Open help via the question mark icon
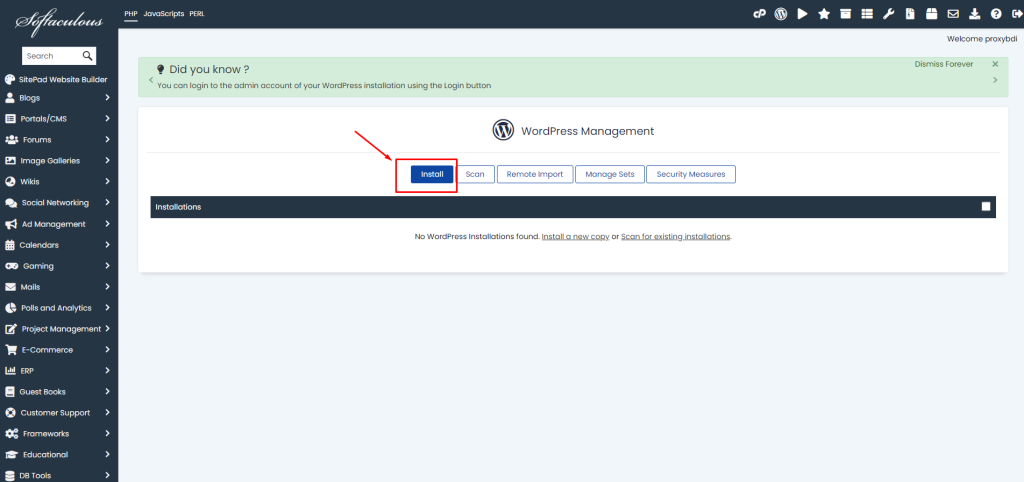 (x=996, y=14)
